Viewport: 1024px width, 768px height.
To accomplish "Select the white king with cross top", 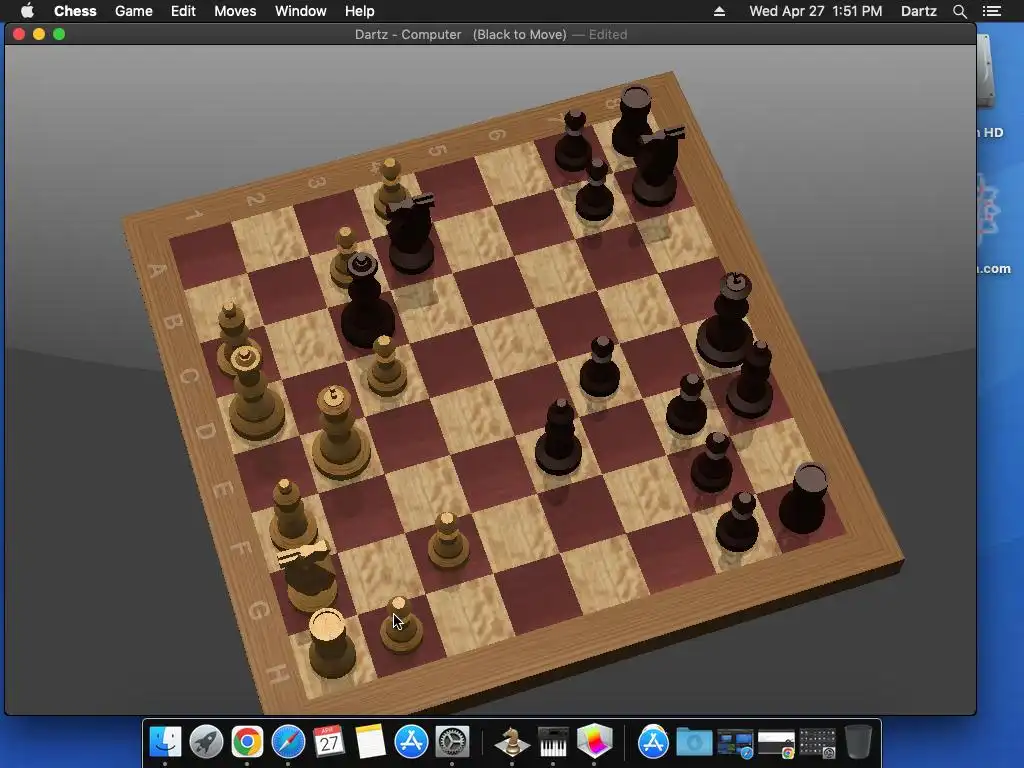I will coord(340,432).
